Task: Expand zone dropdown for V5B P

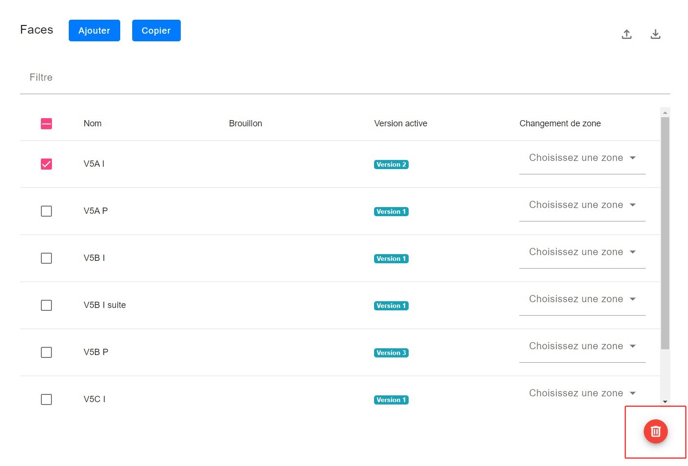Action: tap(582, 346)
